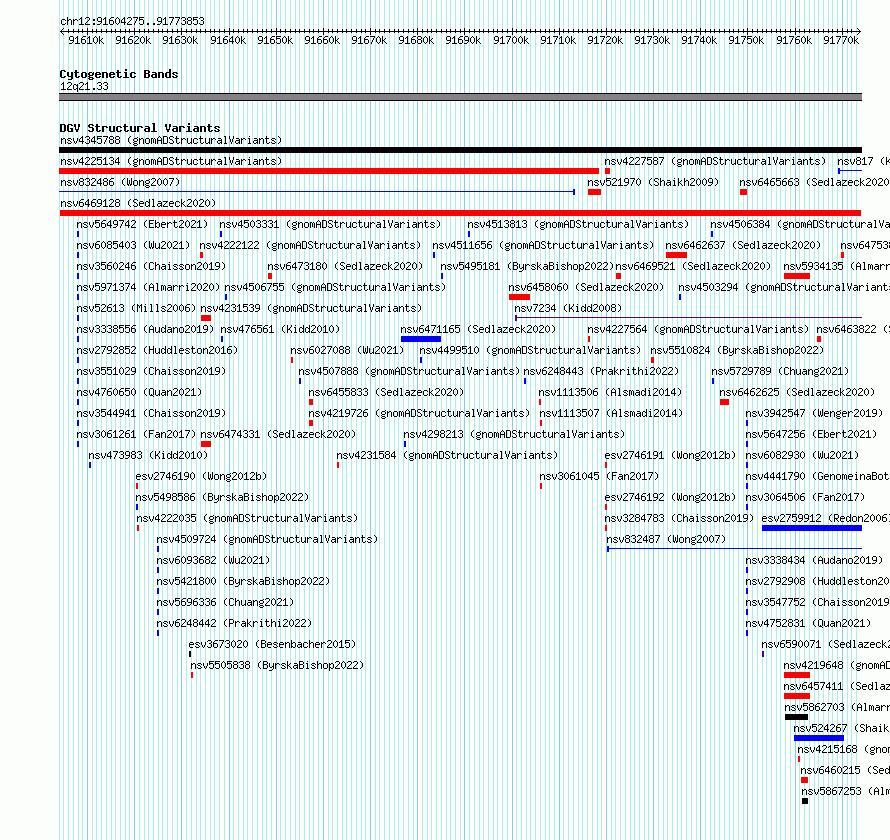This screenshot has height=840, width=890.
Task: Open nsv476561 (Kidd2010) label
Action: pos(280,329)
